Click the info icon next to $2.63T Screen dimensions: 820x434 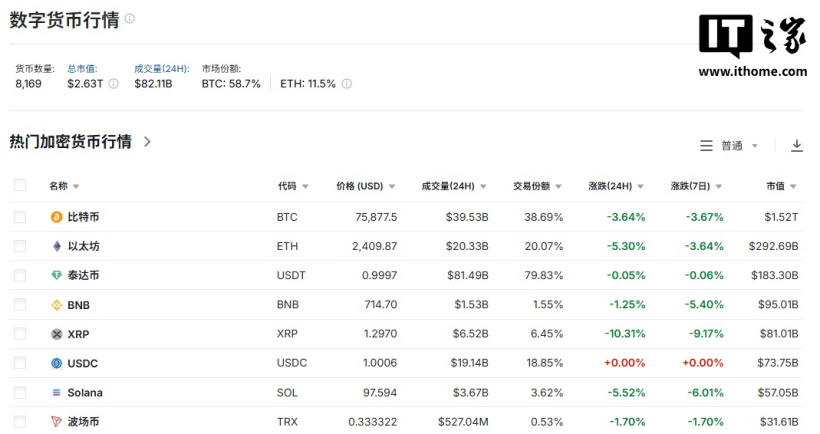113,84
